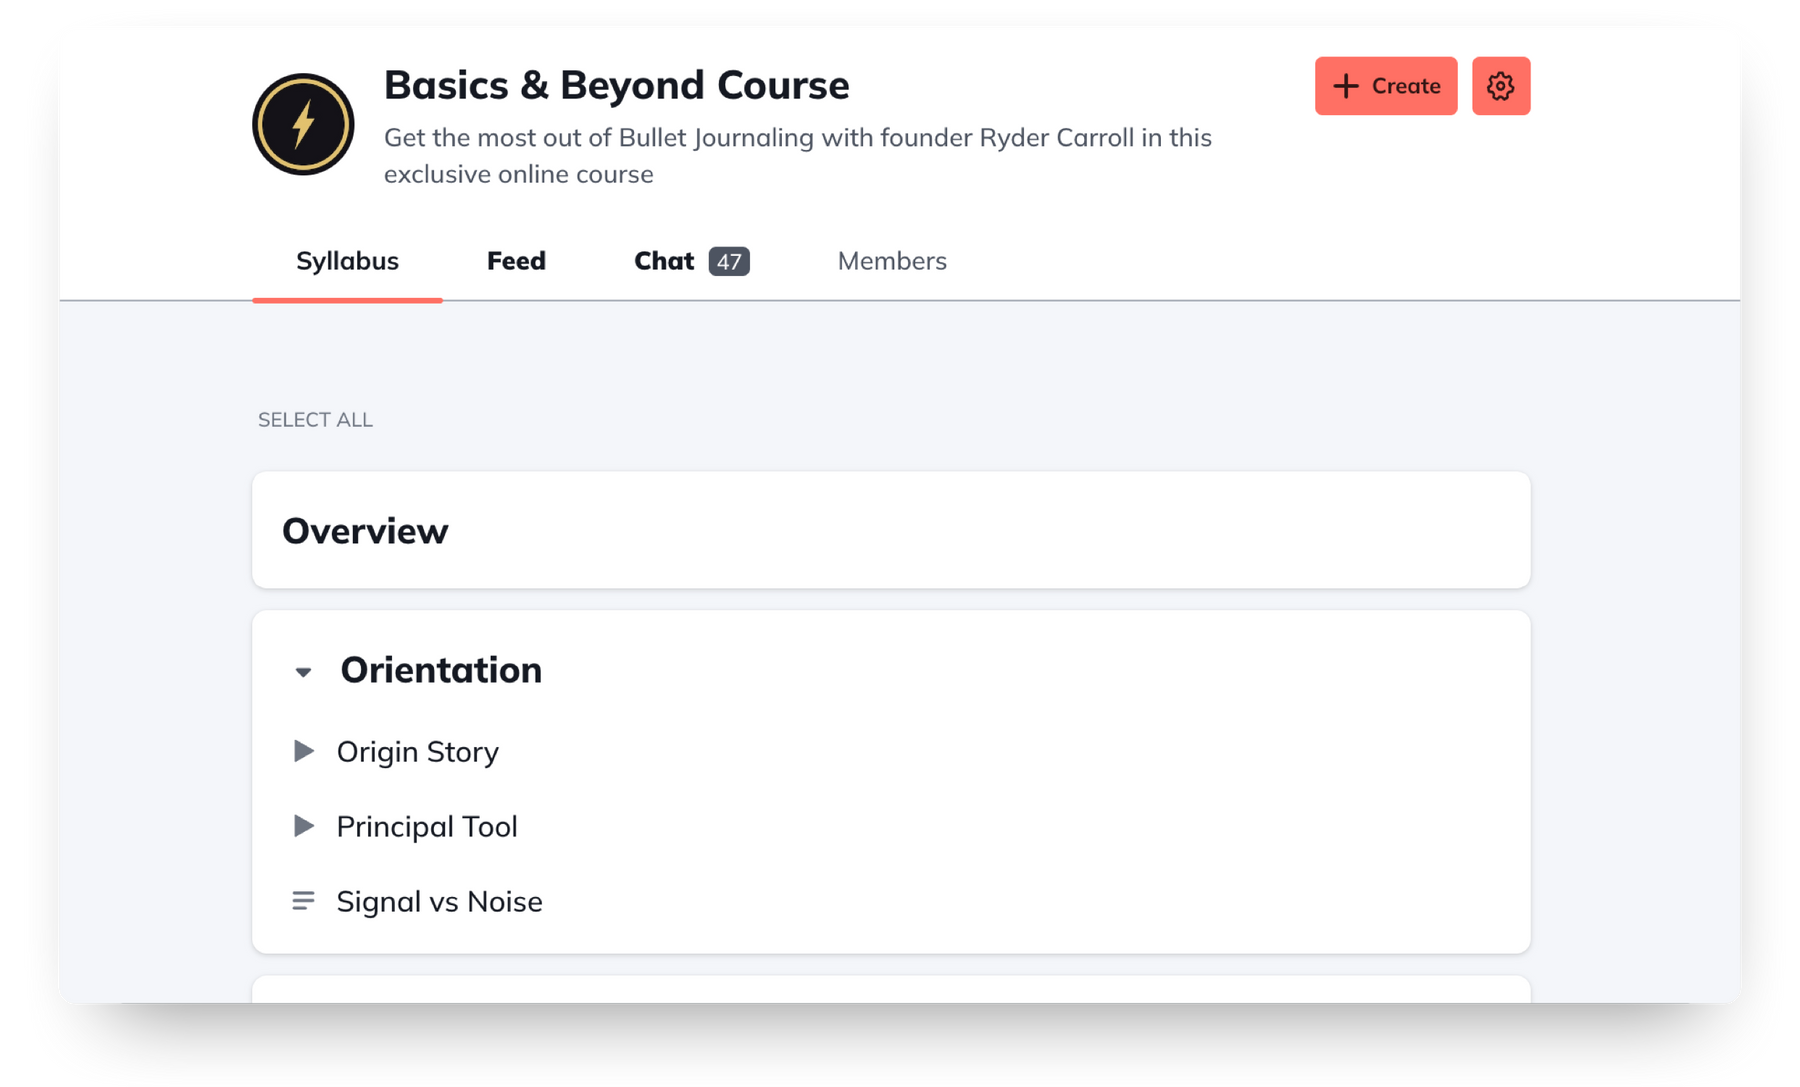Image resolution: width=1800 pixels, height=1087 pixels.
Task: Open the Chat tab
Action: point(664,261)
